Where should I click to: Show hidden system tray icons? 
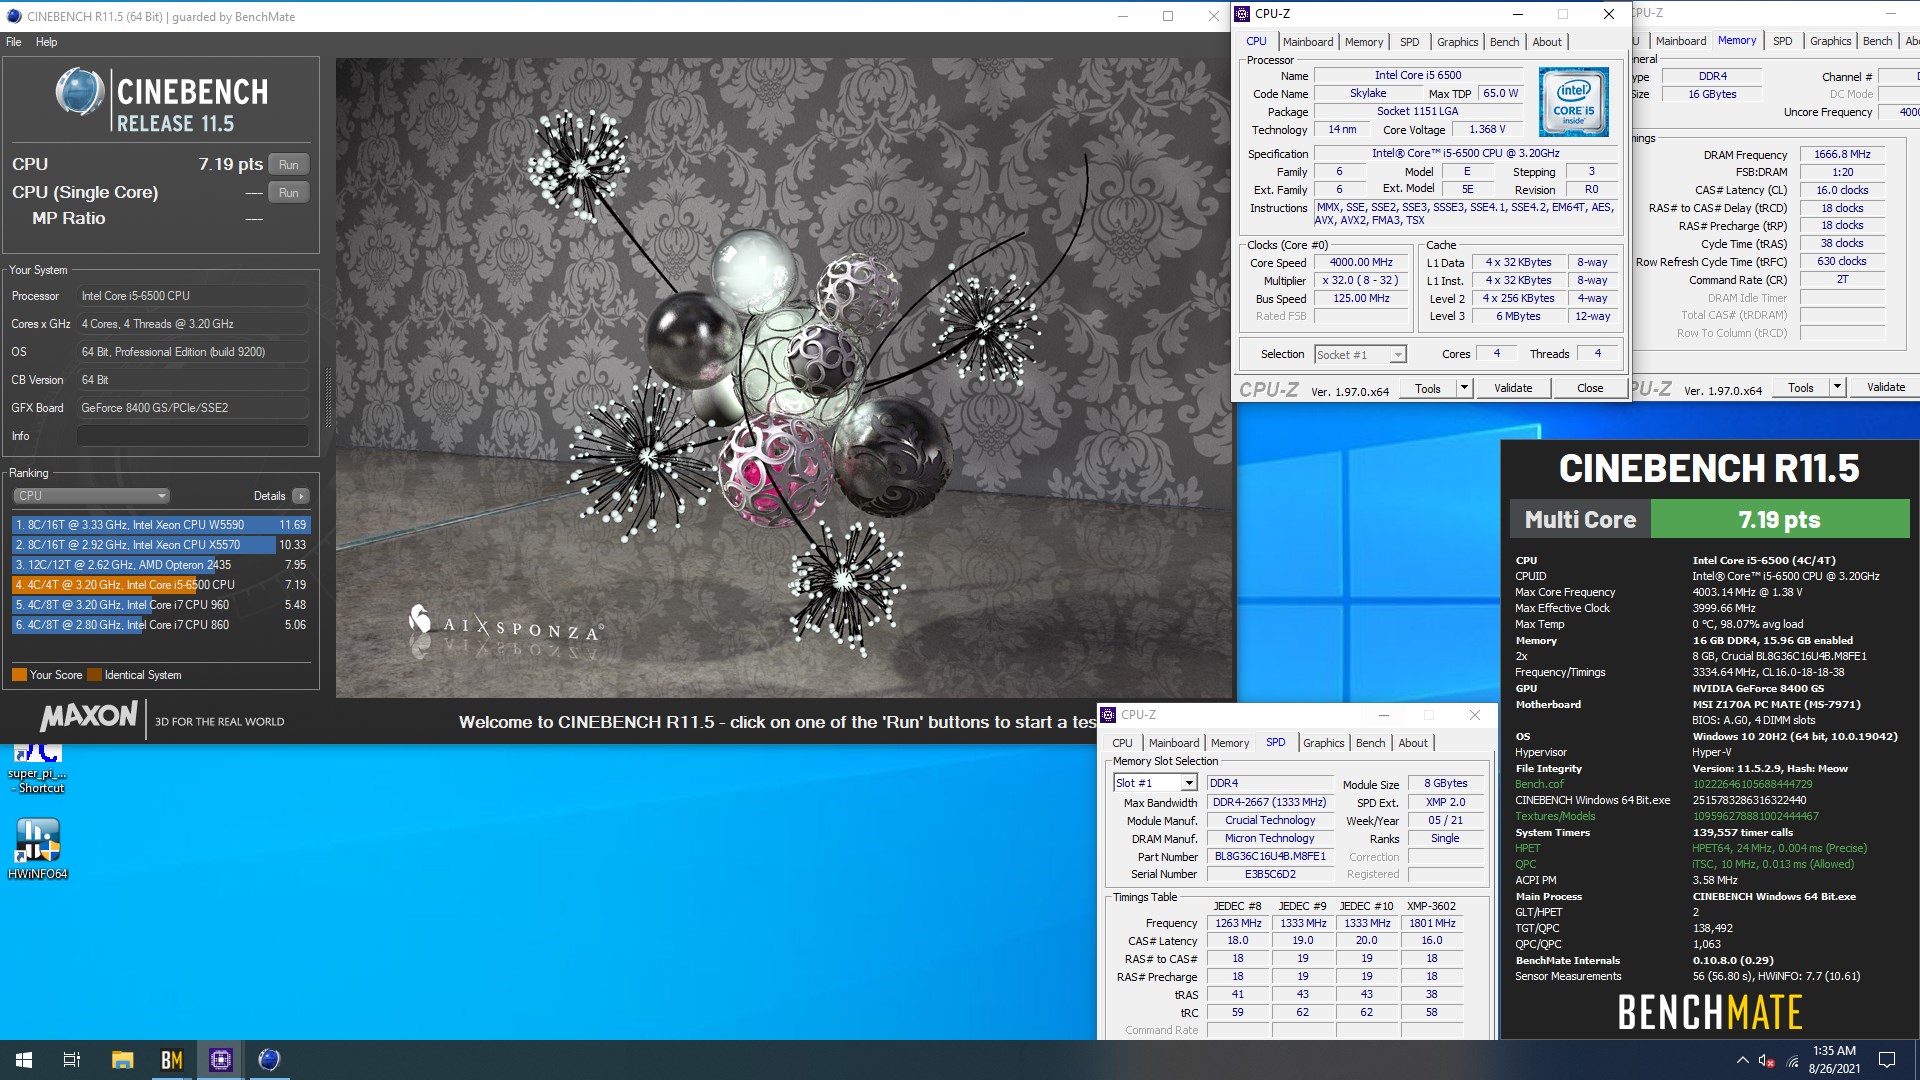pos(1742,1061)
